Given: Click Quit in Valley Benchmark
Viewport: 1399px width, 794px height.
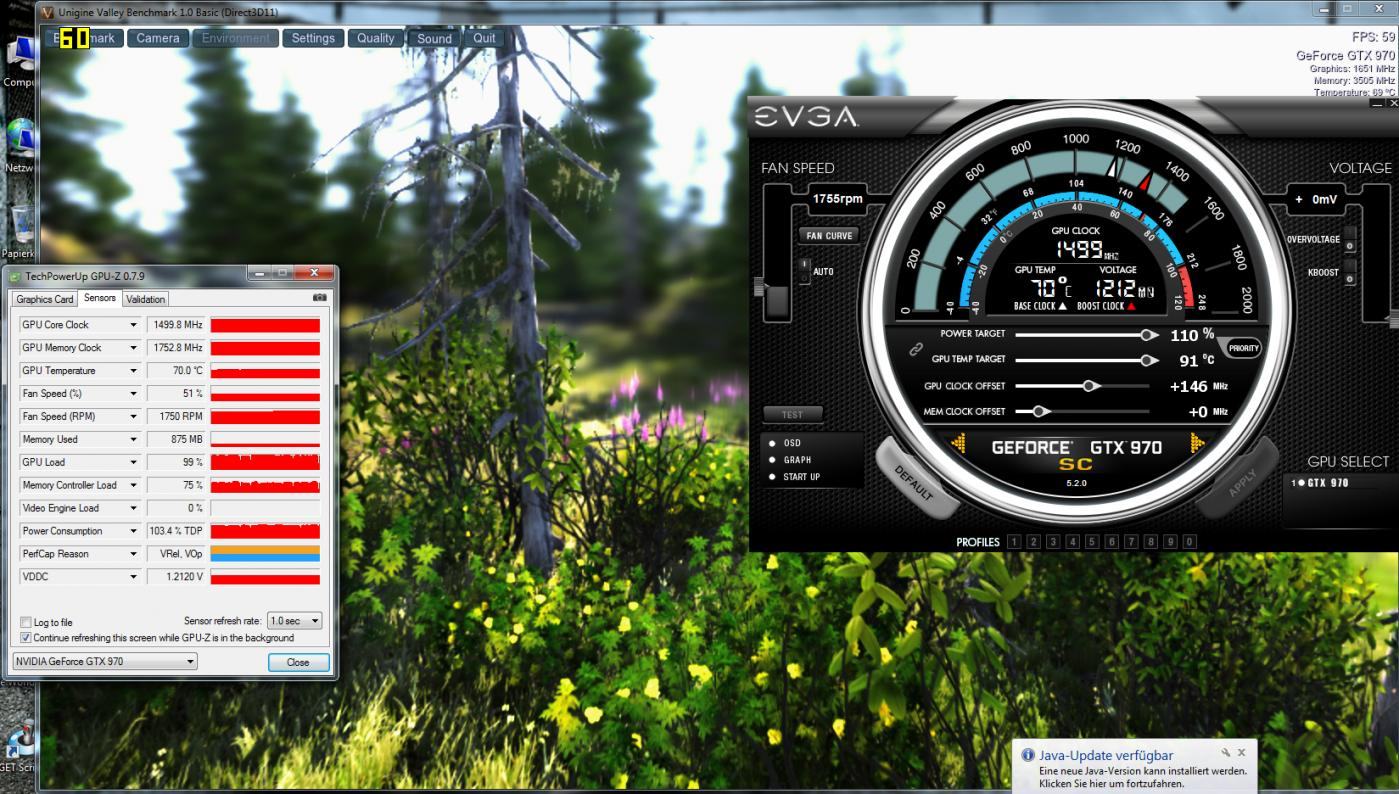Looking at the screenshot, I should [x=484, y=38].
